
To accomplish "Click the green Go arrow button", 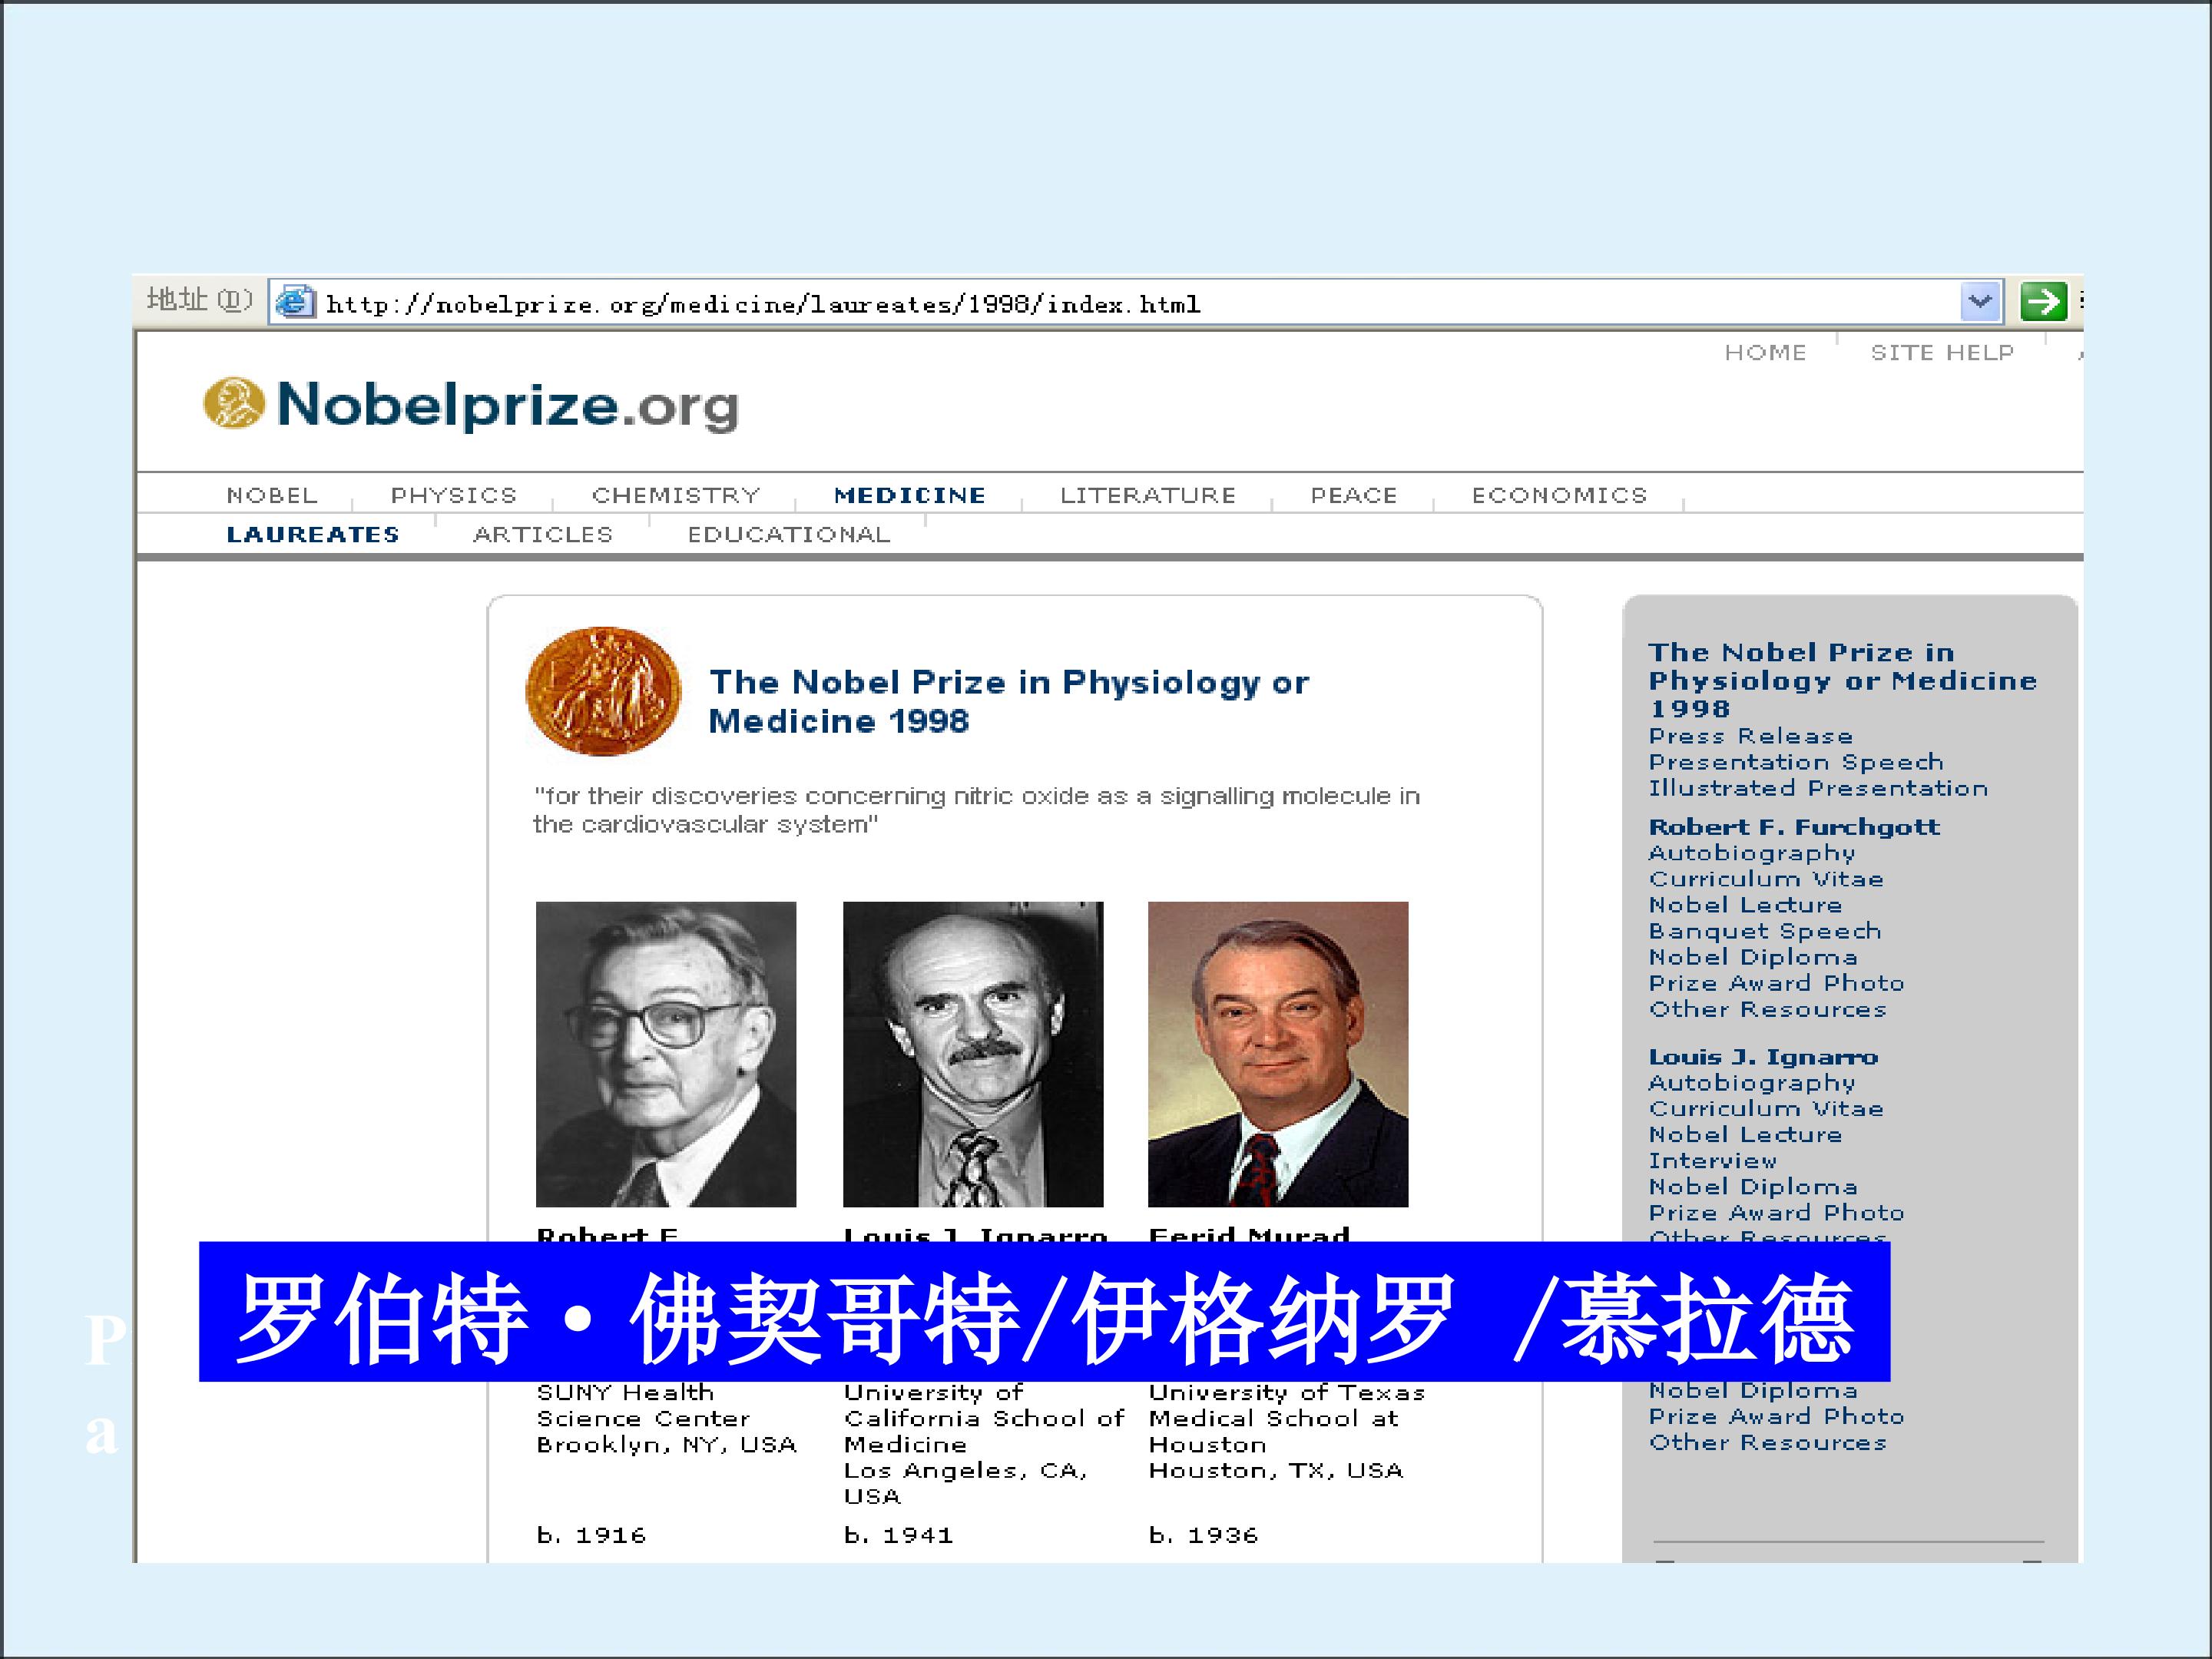I will click(x=2042, y=301).
